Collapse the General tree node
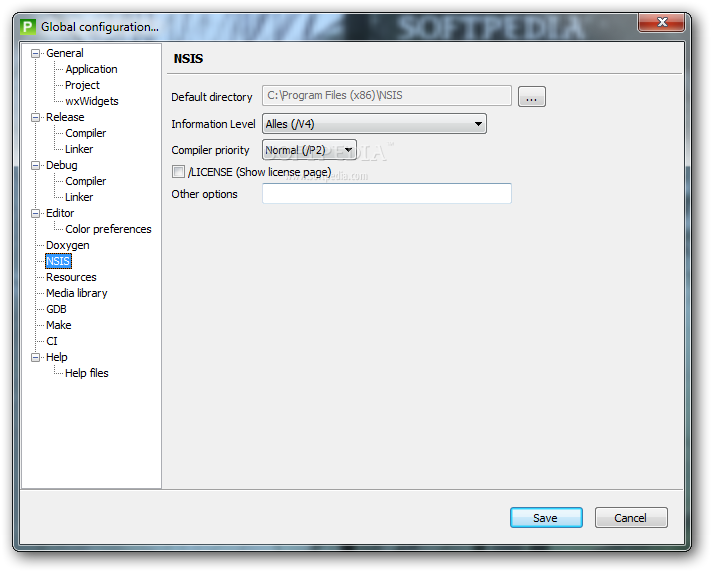Viewport: 712px width, 572px height. [x=35, y=54]
